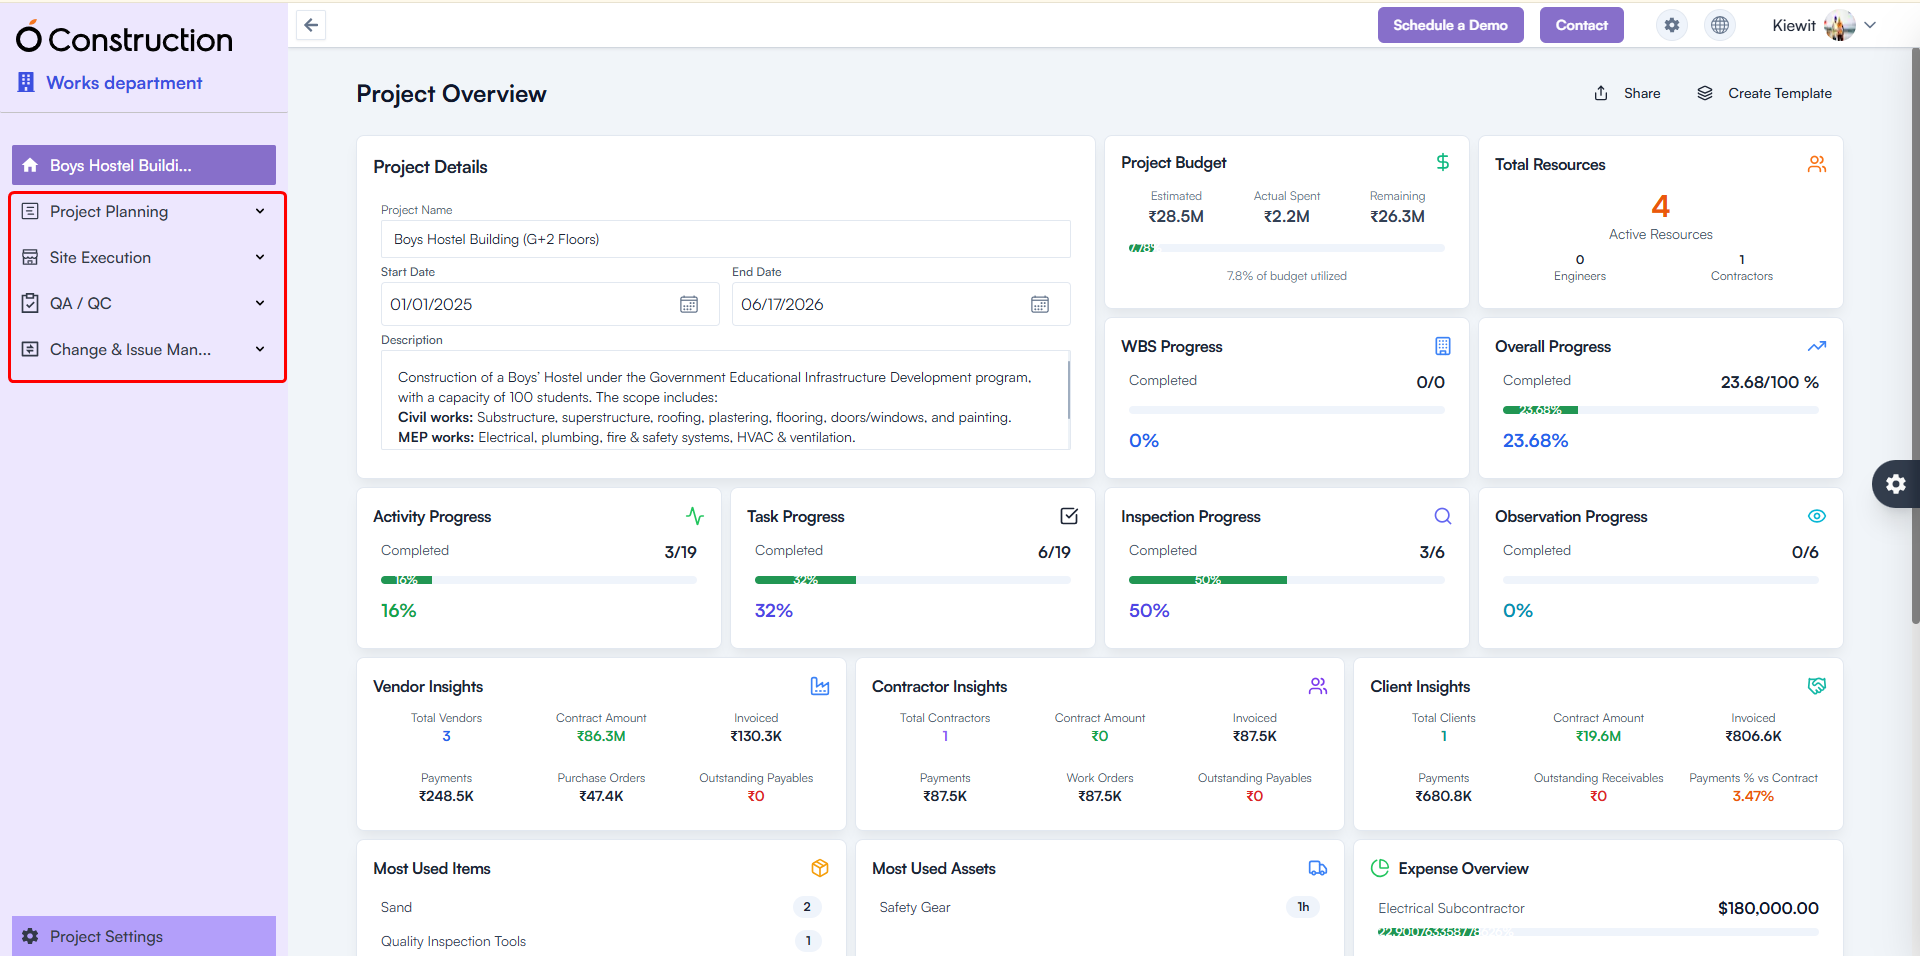This screenshot has height=956, width=1920.
Task: Click the Most Used Assets truck icon
Action: [x=1317, y=868]
